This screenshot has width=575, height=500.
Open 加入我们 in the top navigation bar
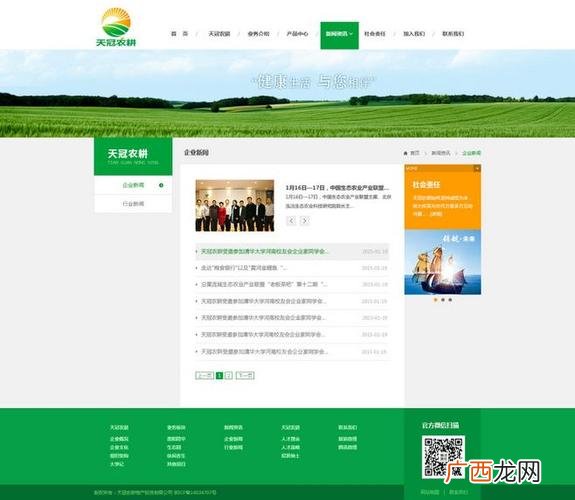(x=414, y=34)
